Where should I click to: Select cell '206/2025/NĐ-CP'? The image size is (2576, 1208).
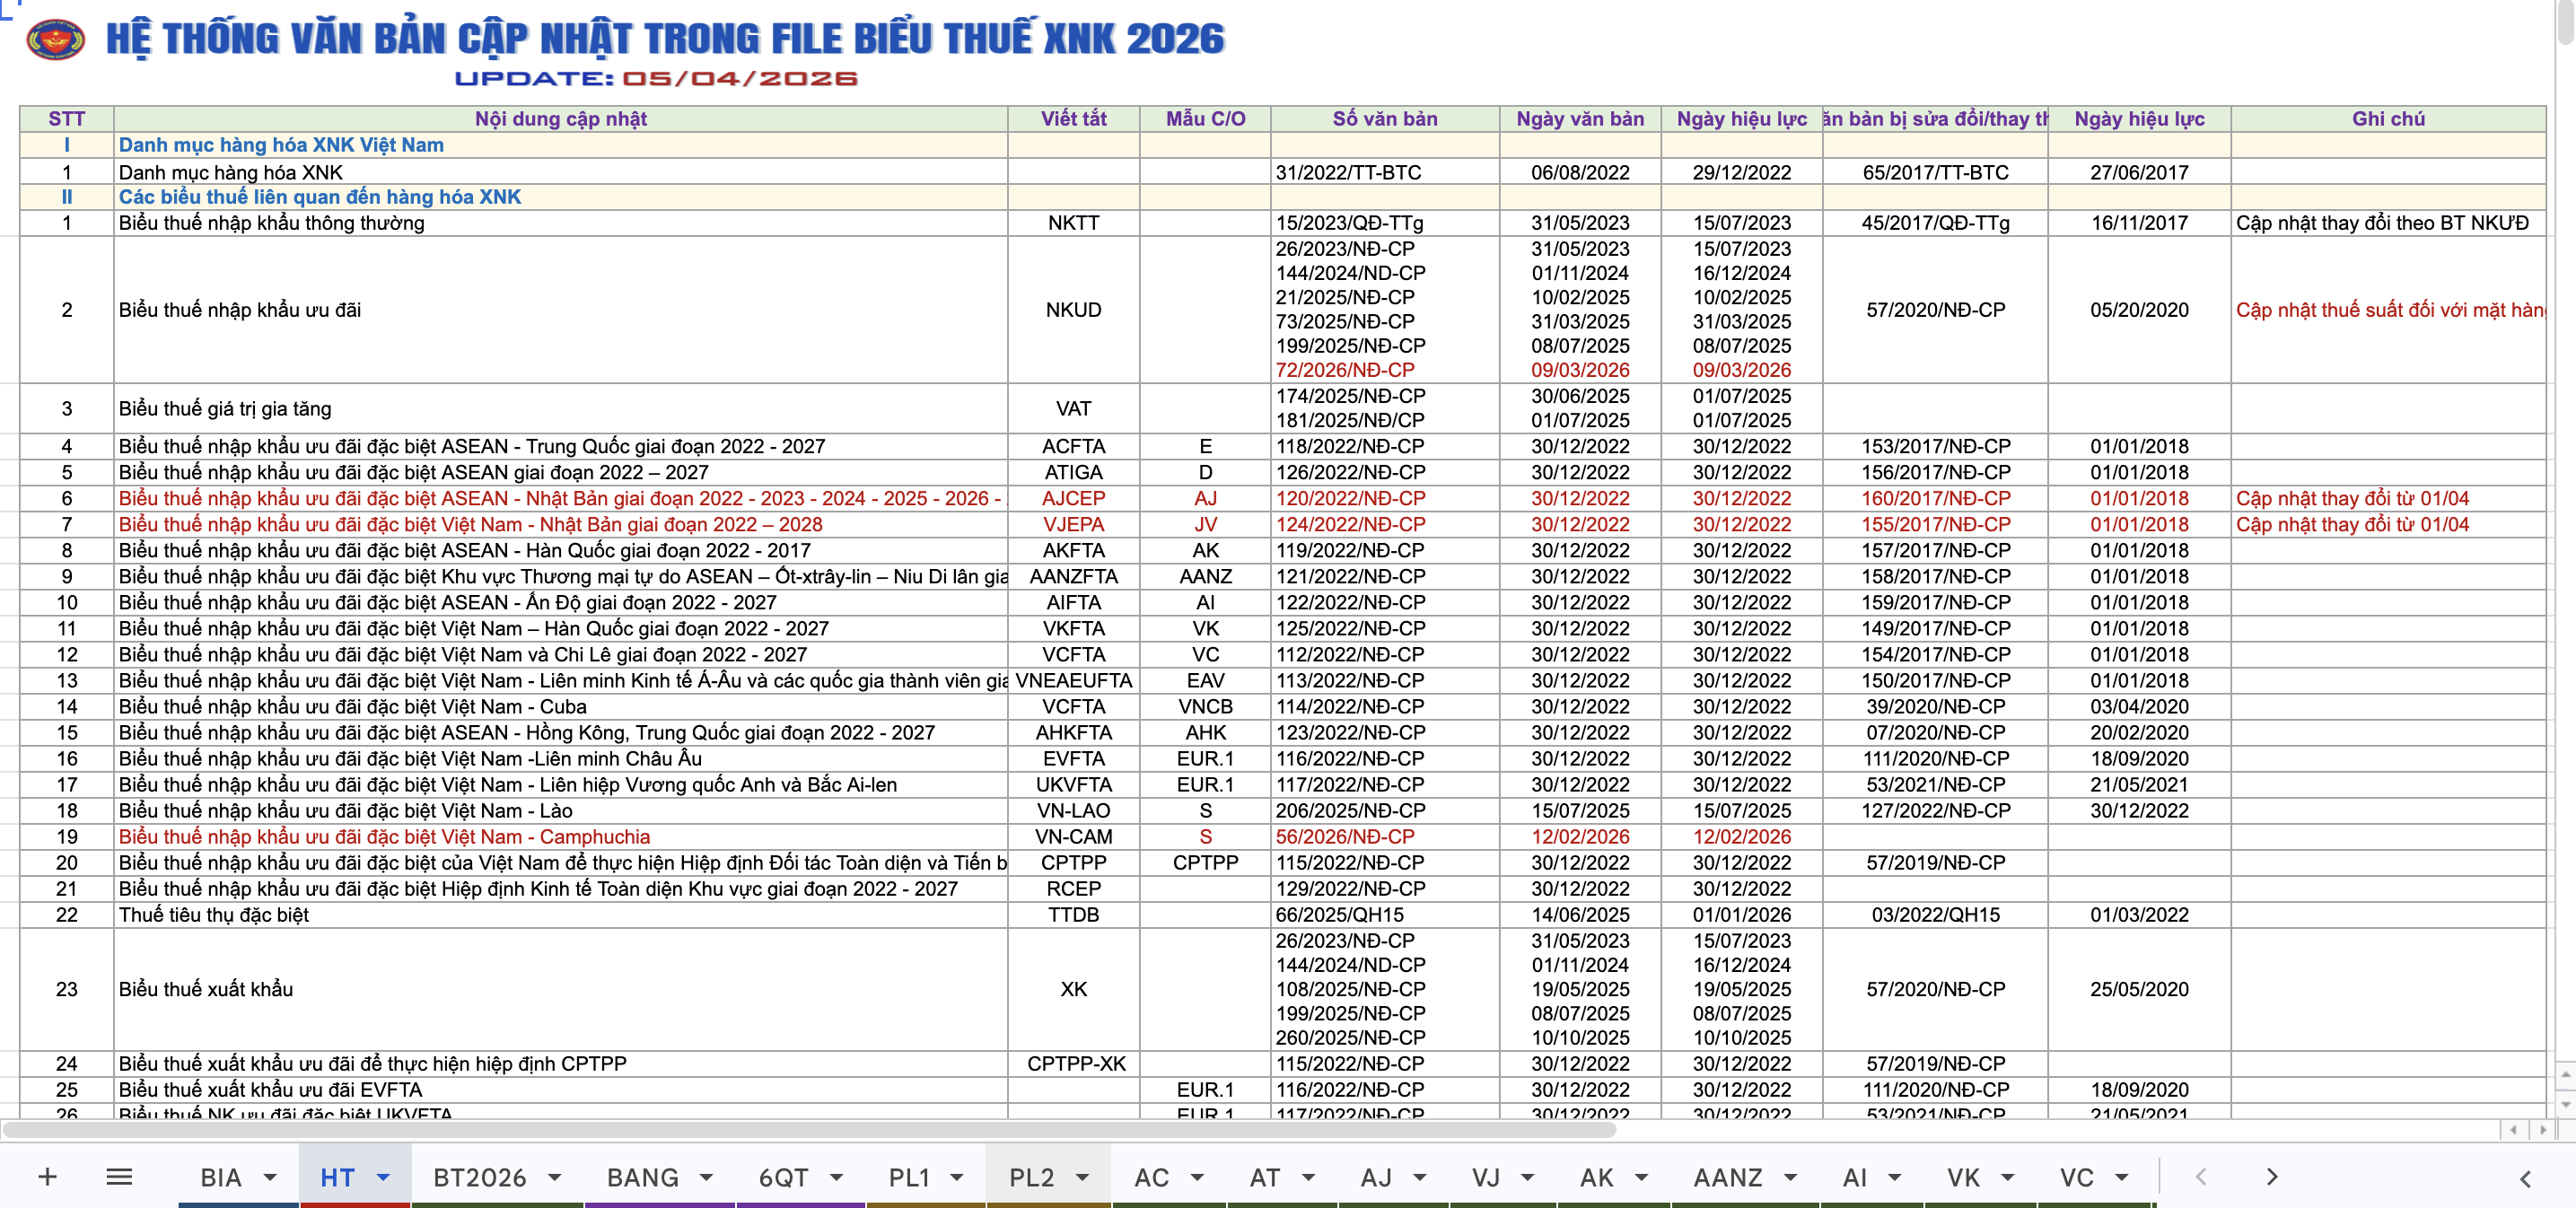coord(1385,811)
